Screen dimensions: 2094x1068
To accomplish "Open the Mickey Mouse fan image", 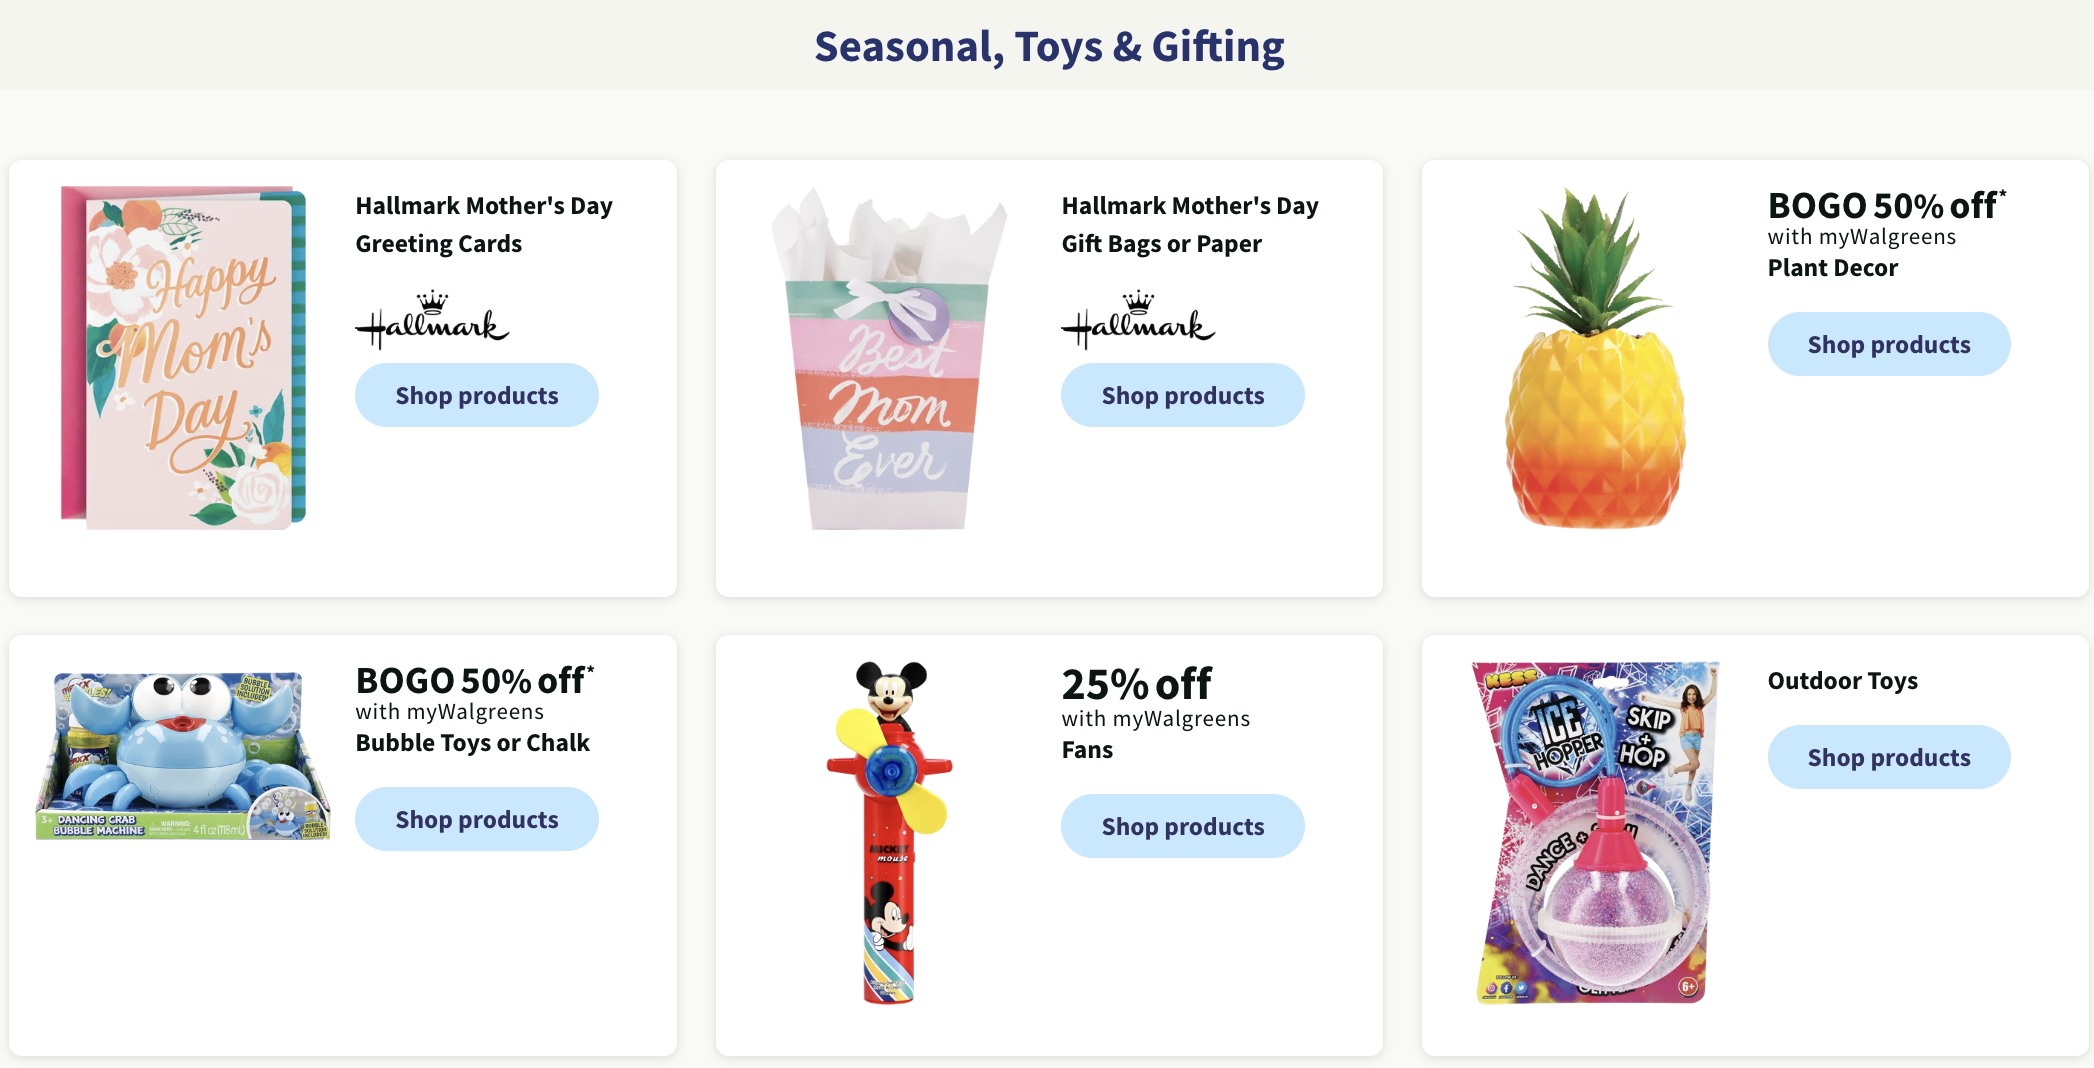I will [x=889, y=832].
